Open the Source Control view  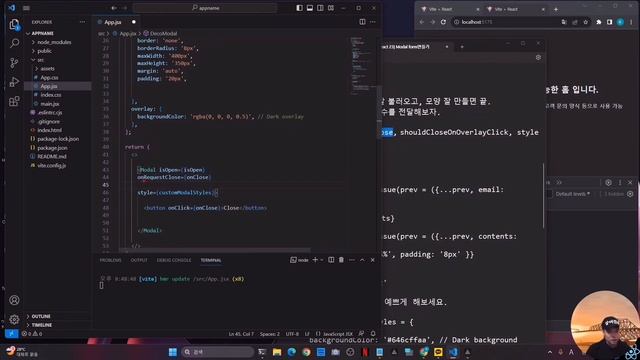(x=14, y=62)
